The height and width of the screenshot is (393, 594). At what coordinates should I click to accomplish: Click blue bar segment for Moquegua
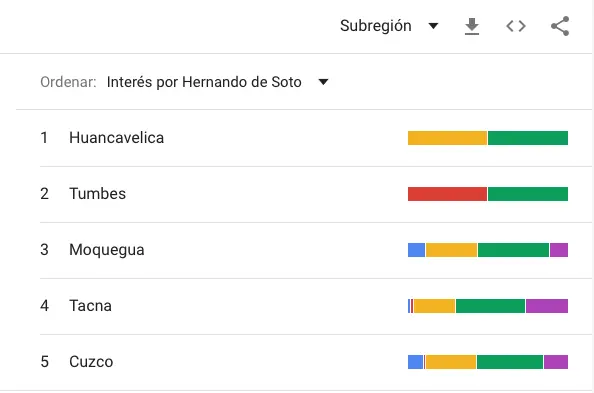[x=416, y=250]
